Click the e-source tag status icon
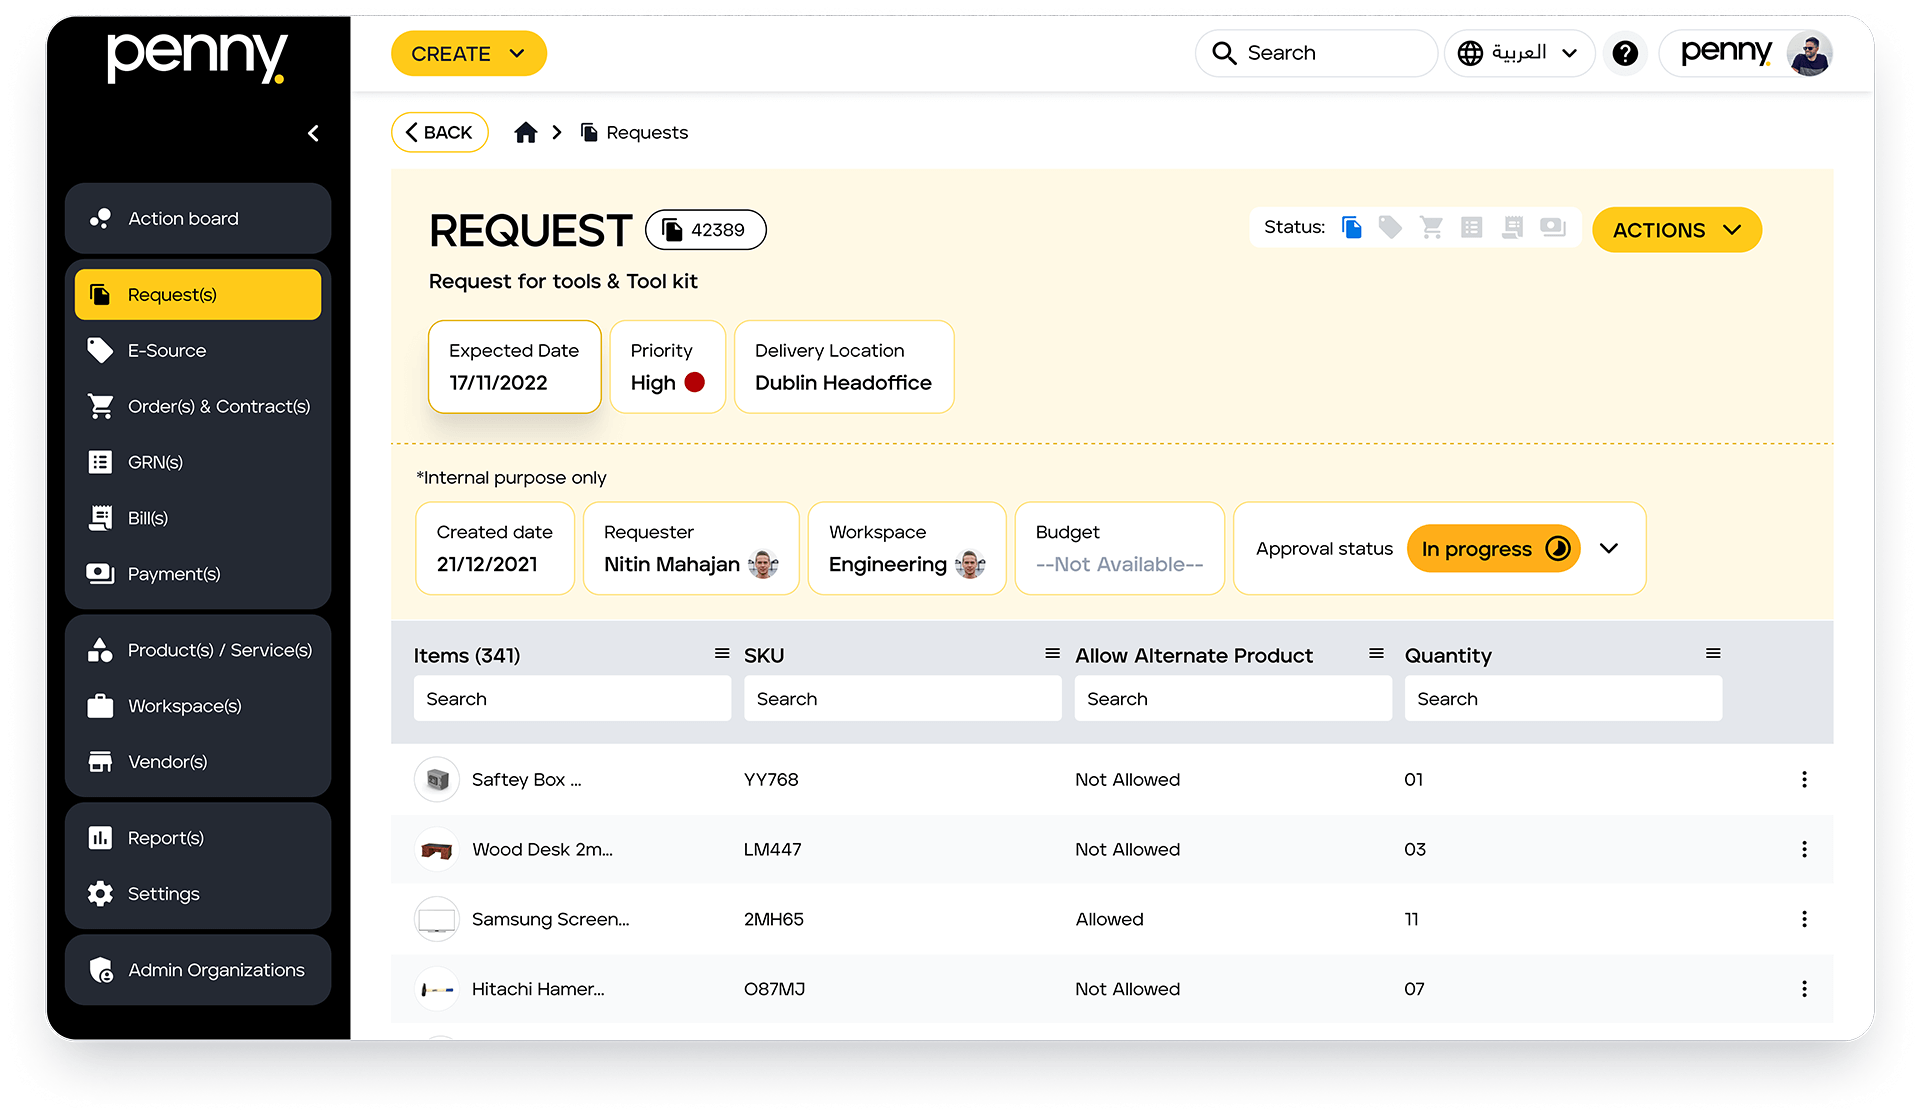The image size is (1920, 1117). coord(1390,227)
